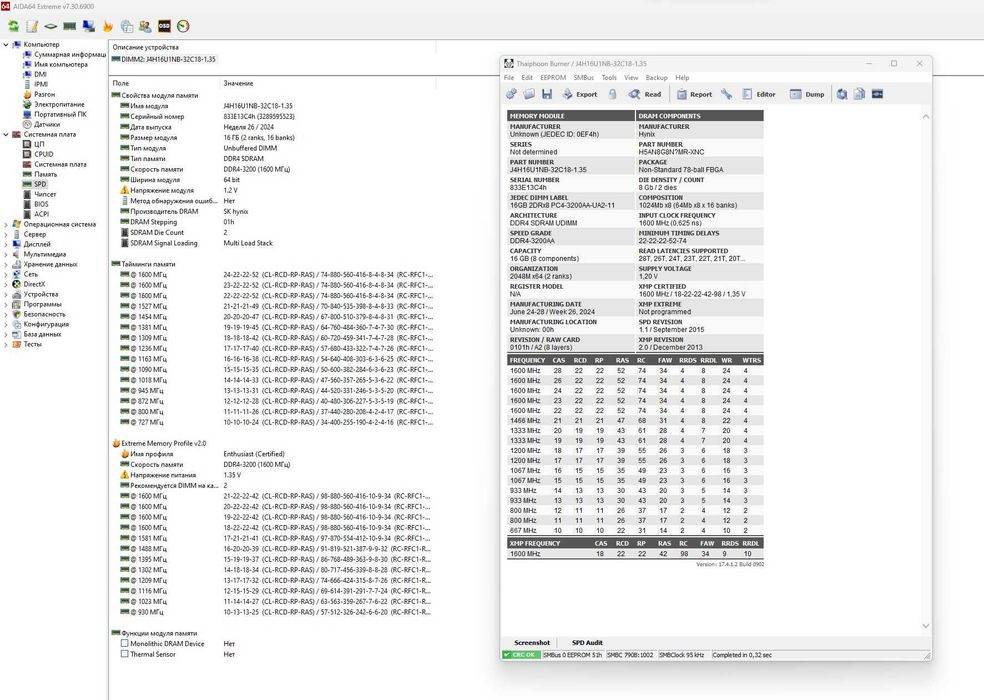Click the users icon in AIDA64 toolbar
The height and width of the screenshot is (700, 984).
click(x=145, y=26)
